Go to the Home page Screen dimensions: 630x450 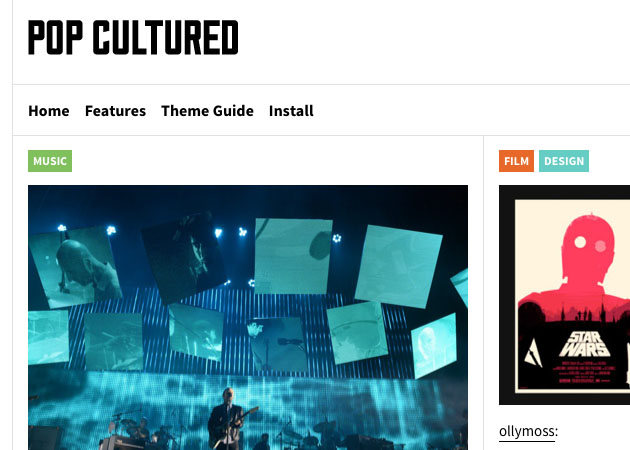point(49,111)
